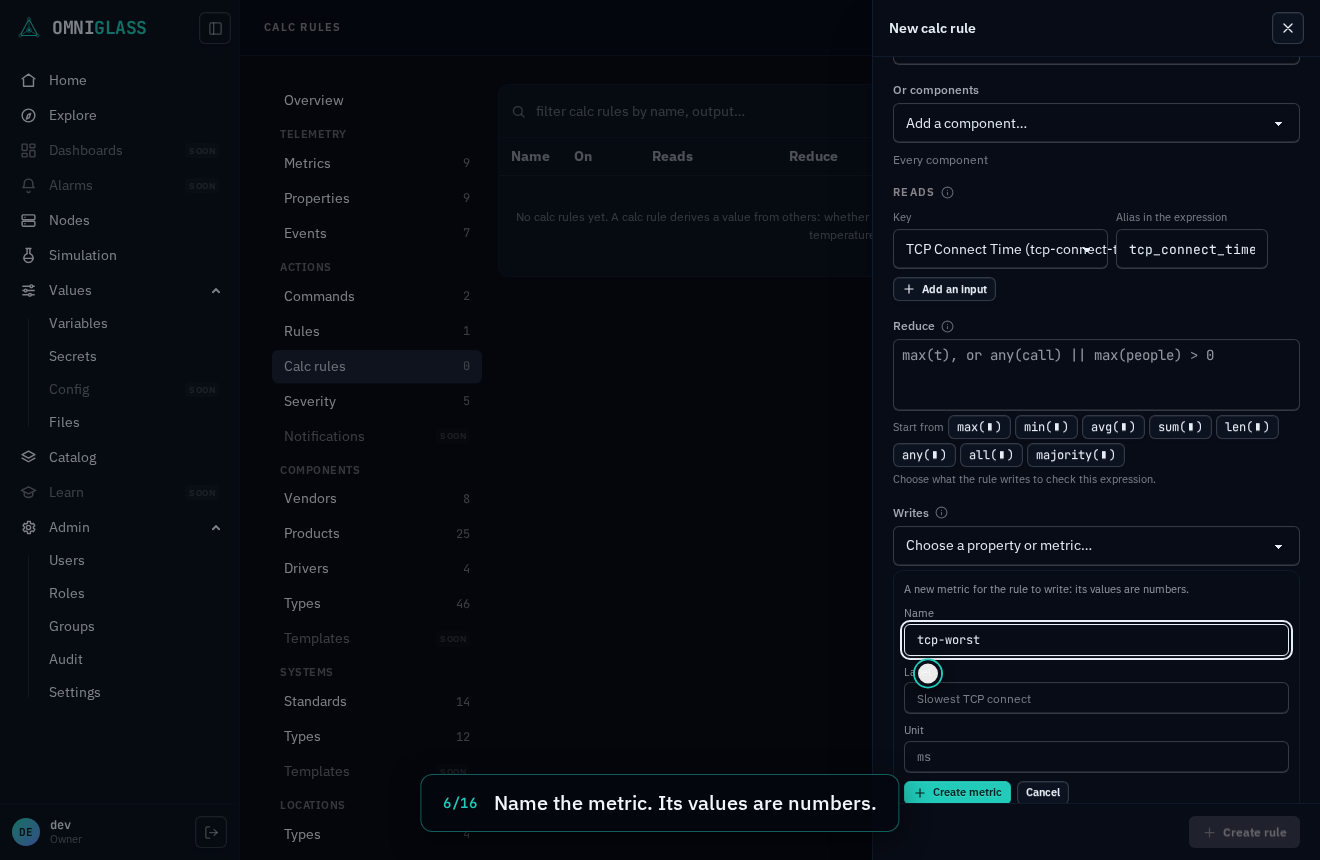Go to Metrics in the telemetry list
1320x860 pixels.
pos(377,163)
